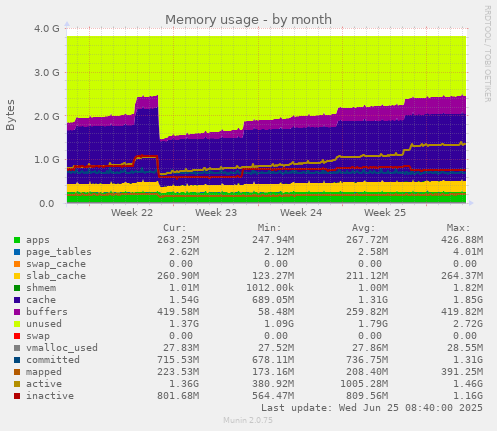
Task: Click the '4.0 G' axis label
Action: tap(47, 29)
